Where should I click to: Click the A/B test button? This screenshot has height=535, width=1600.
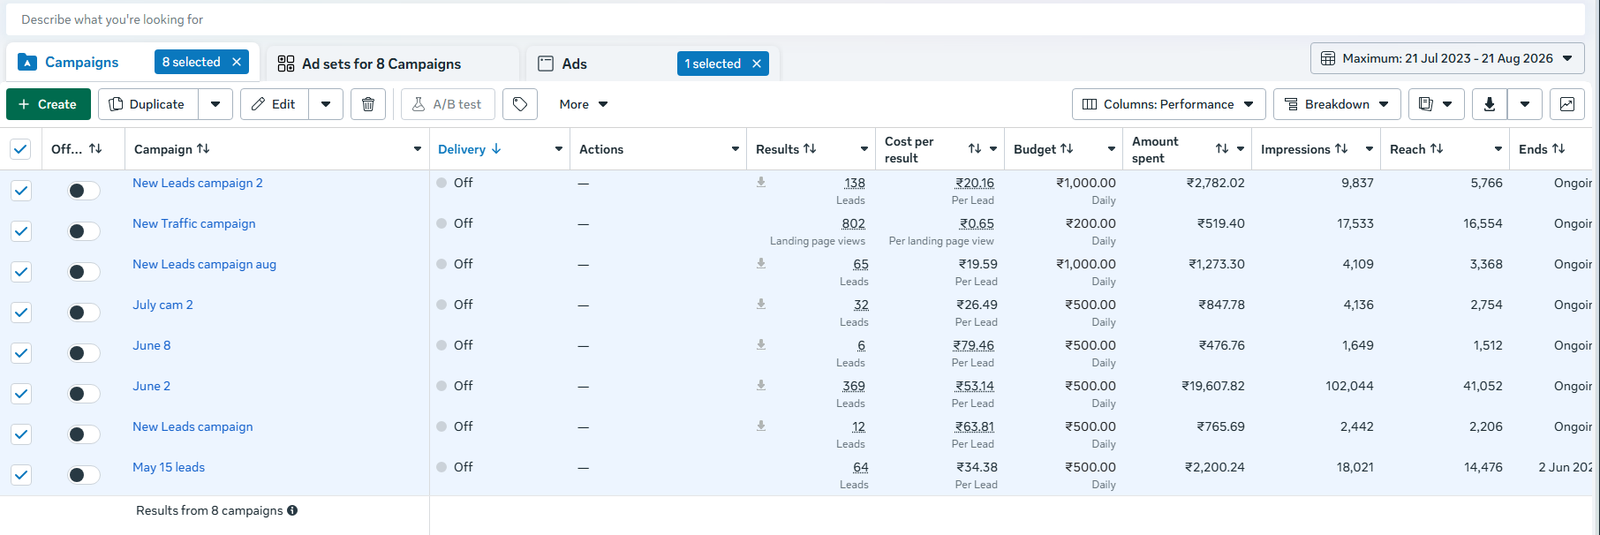pos(448,104)
